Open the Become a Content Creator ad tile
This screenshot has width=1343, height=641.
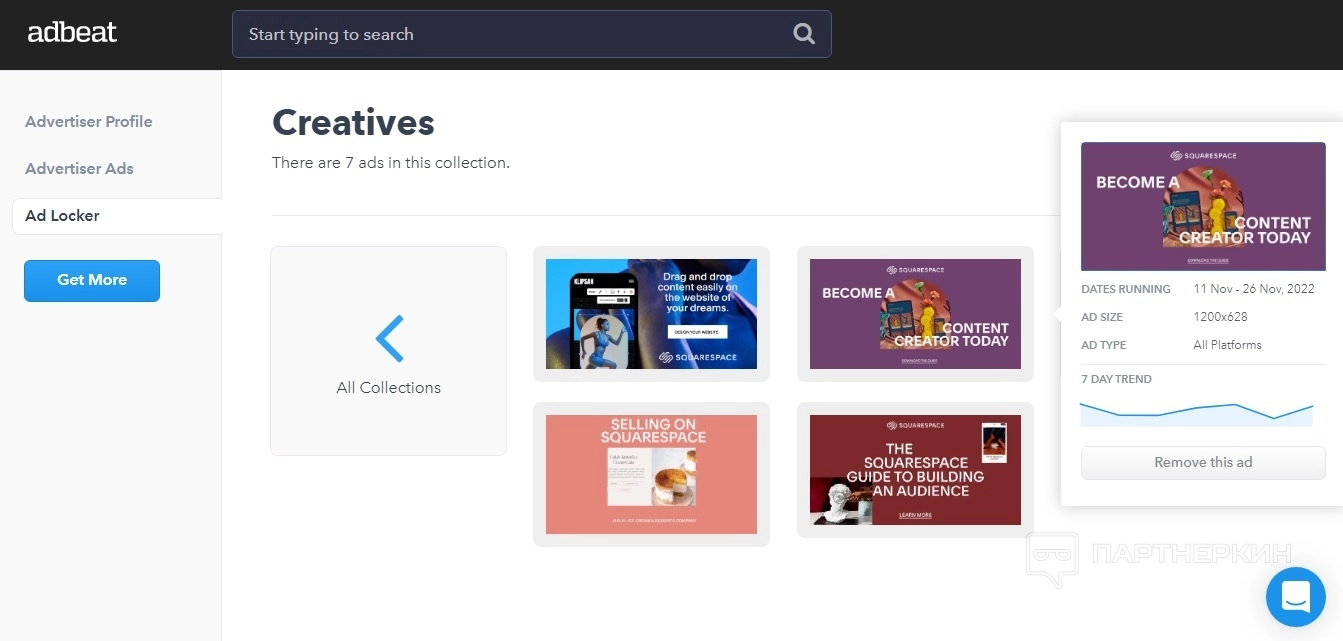(915, 314)
